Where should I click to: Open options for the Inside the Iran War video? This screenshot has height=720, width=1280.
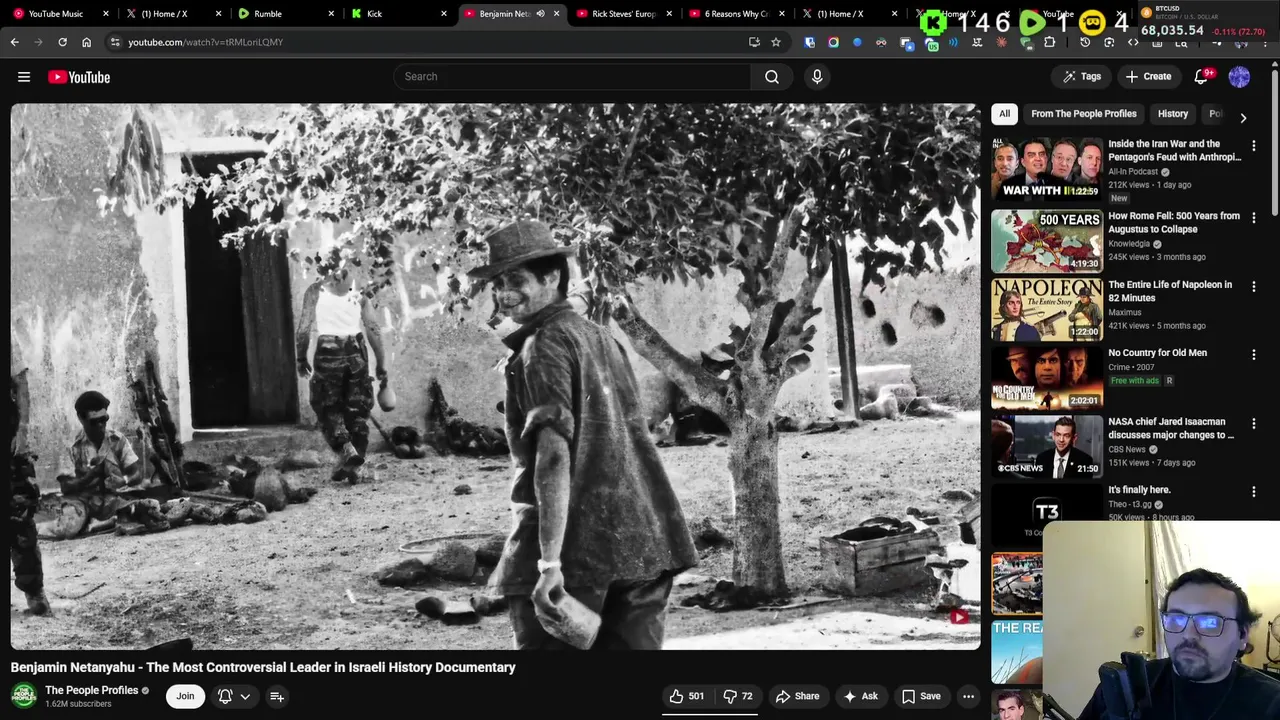[x=1254, y=146]
